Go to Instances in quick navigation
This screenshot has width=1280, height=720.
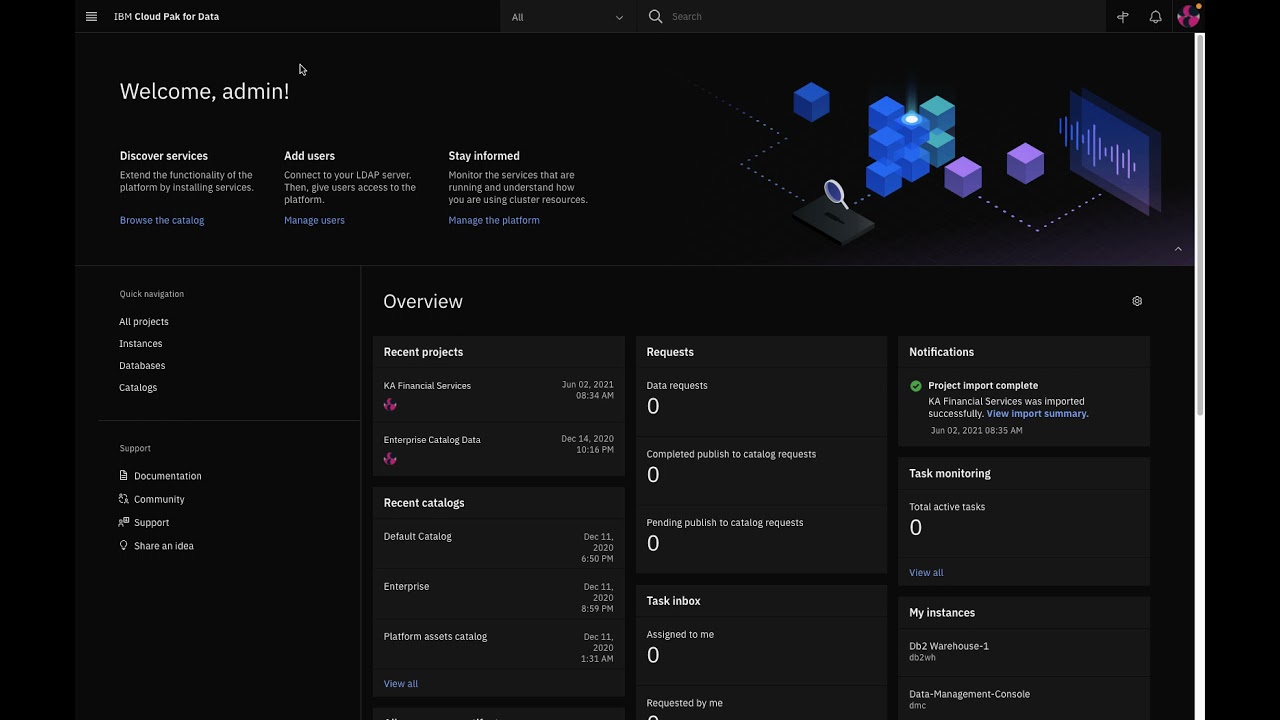[x=140, y=344]
